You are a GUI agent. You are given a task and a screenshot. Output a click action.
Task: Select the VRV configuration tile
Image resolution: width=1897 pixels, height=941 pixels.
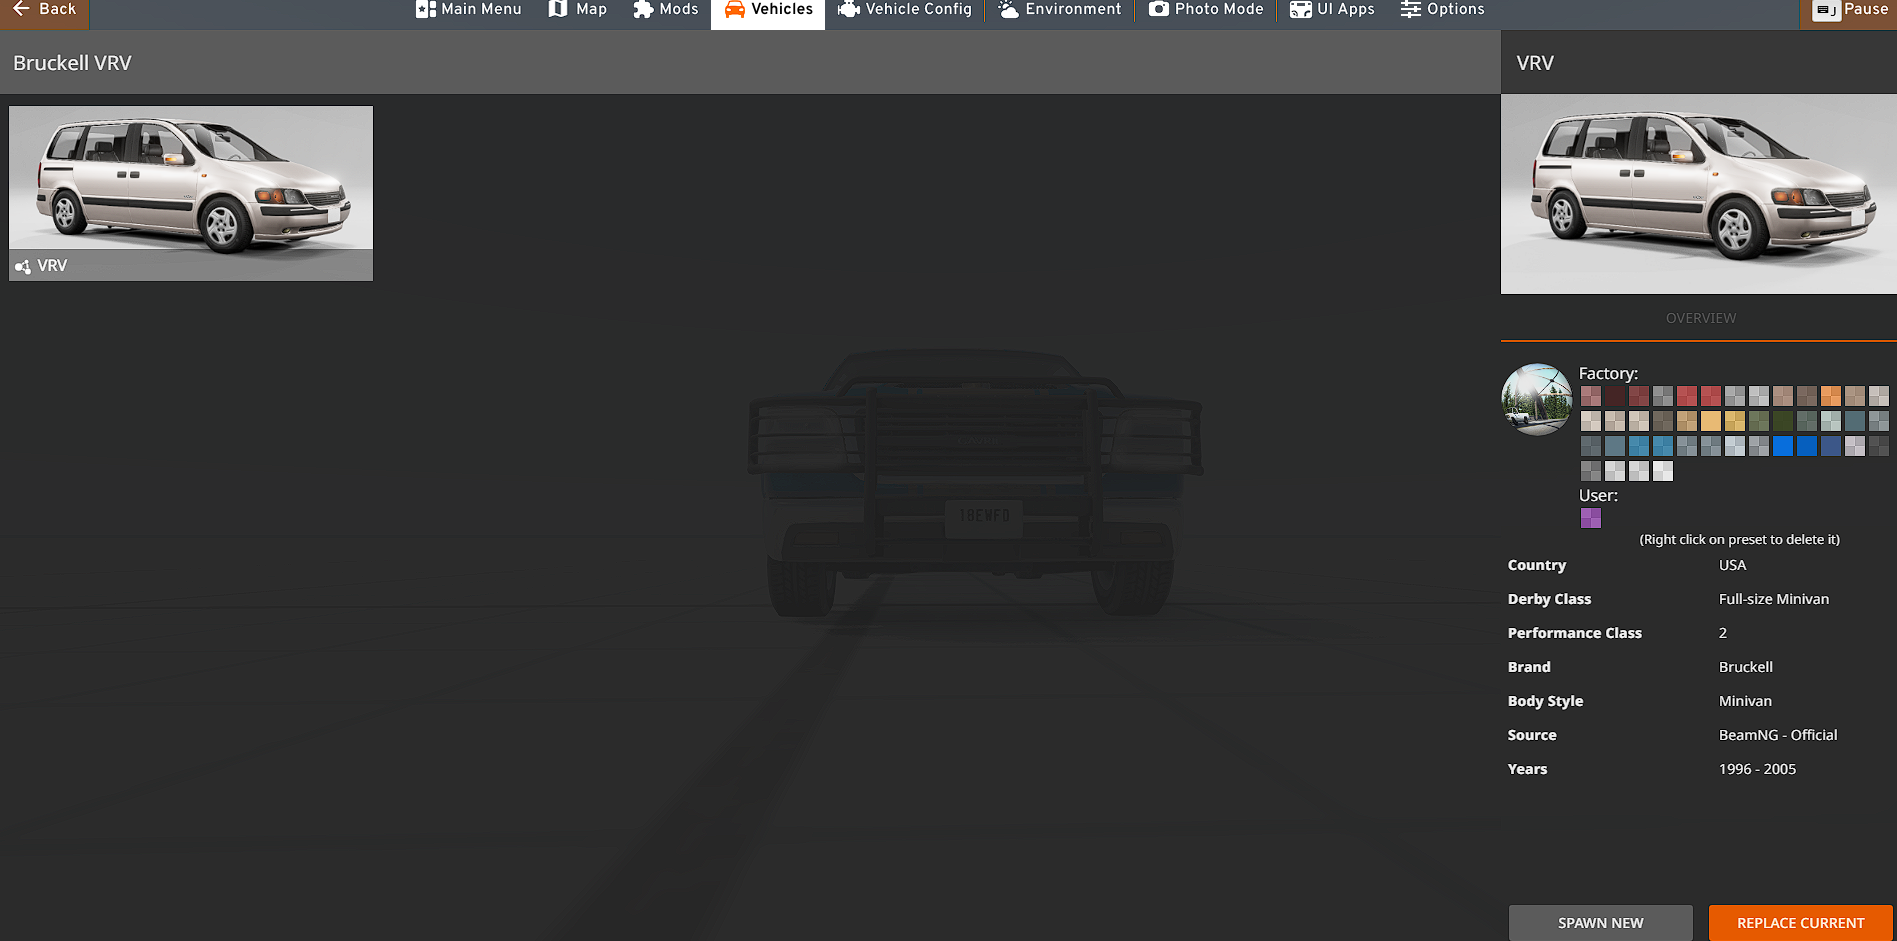(191, 193)
